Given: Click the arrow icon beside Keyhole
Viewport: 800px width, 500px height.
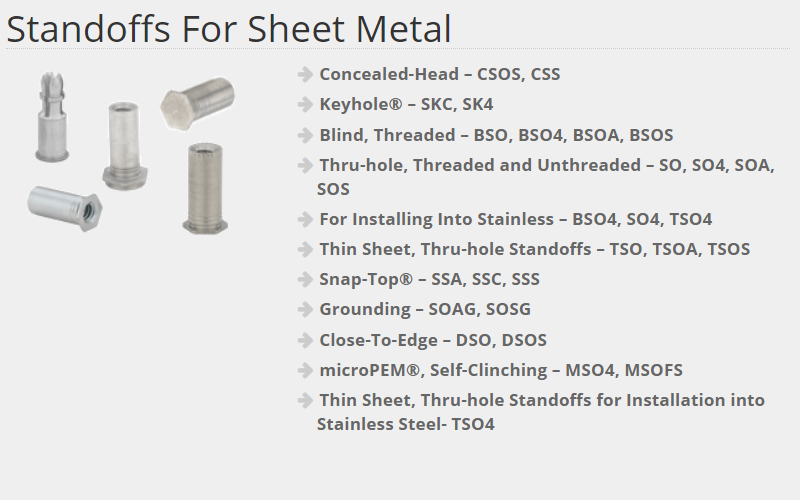Looking at the screenshot, I should tap(305, 105).
